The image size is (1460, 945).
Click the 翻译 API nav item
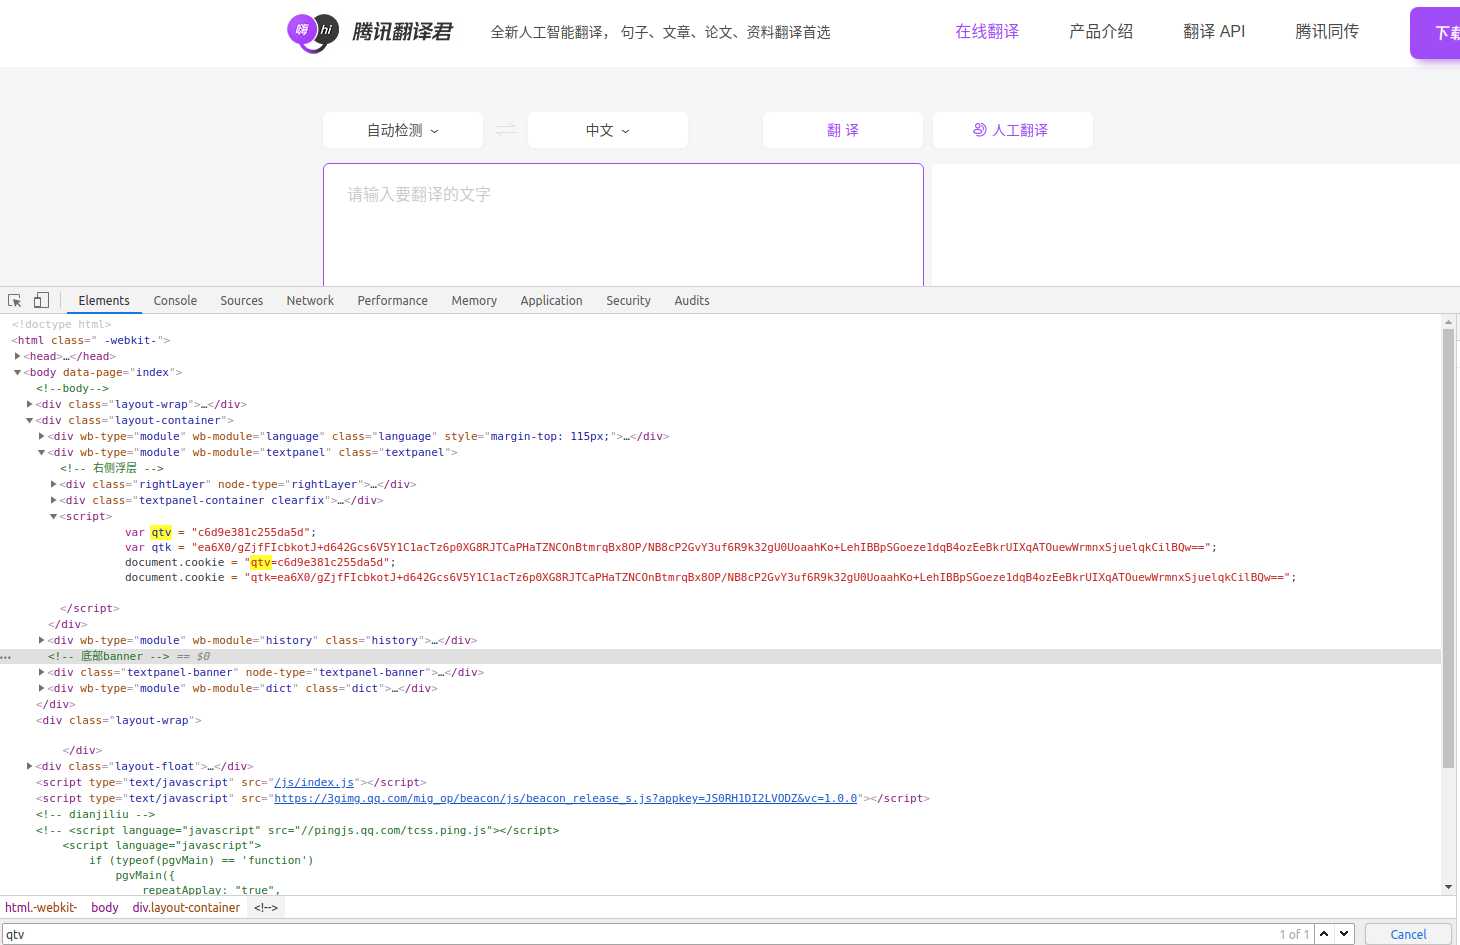tap(1214, 32)
